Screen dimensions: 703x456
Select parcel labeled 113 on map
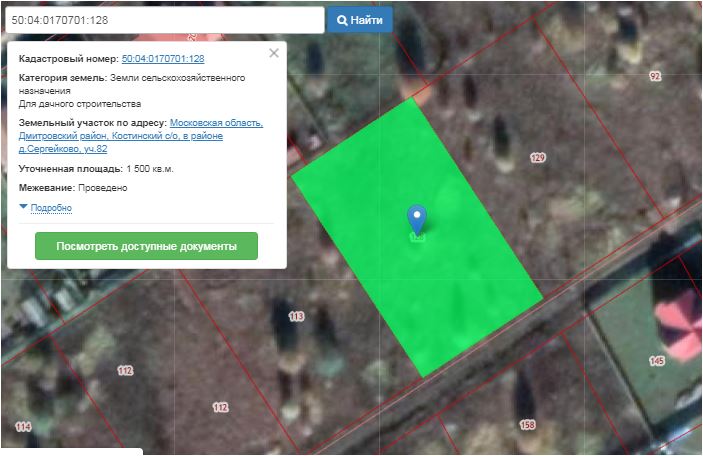point(296,316)
